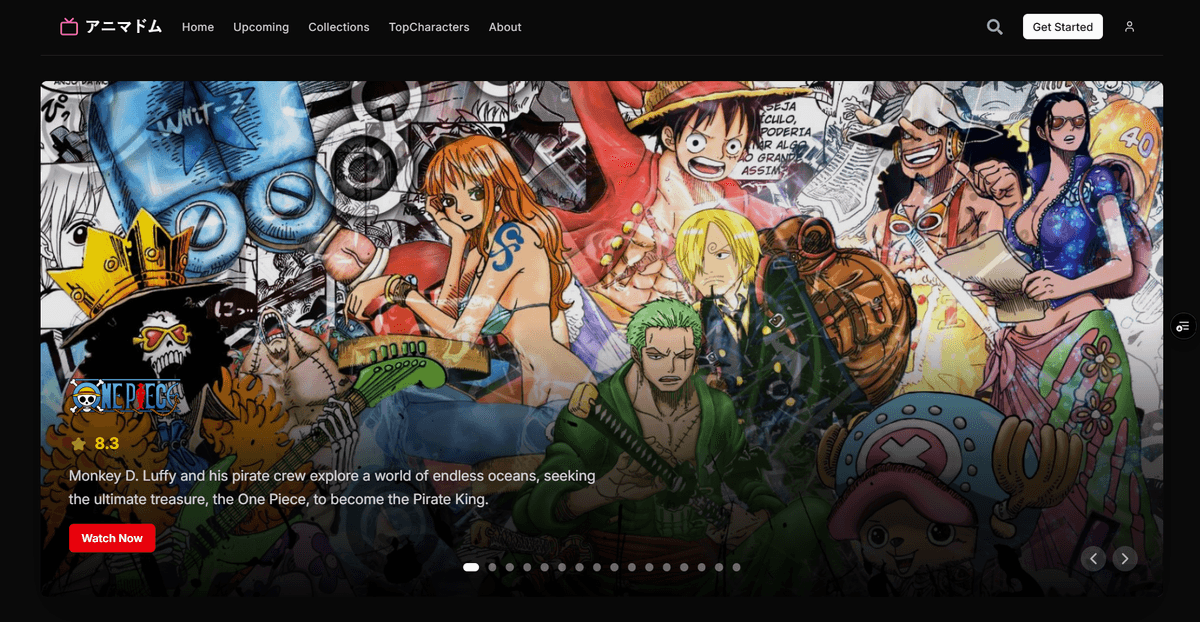The image size is (1200, 622).
Task: Click the One Piece logo on banner
Action: (127, 399)
